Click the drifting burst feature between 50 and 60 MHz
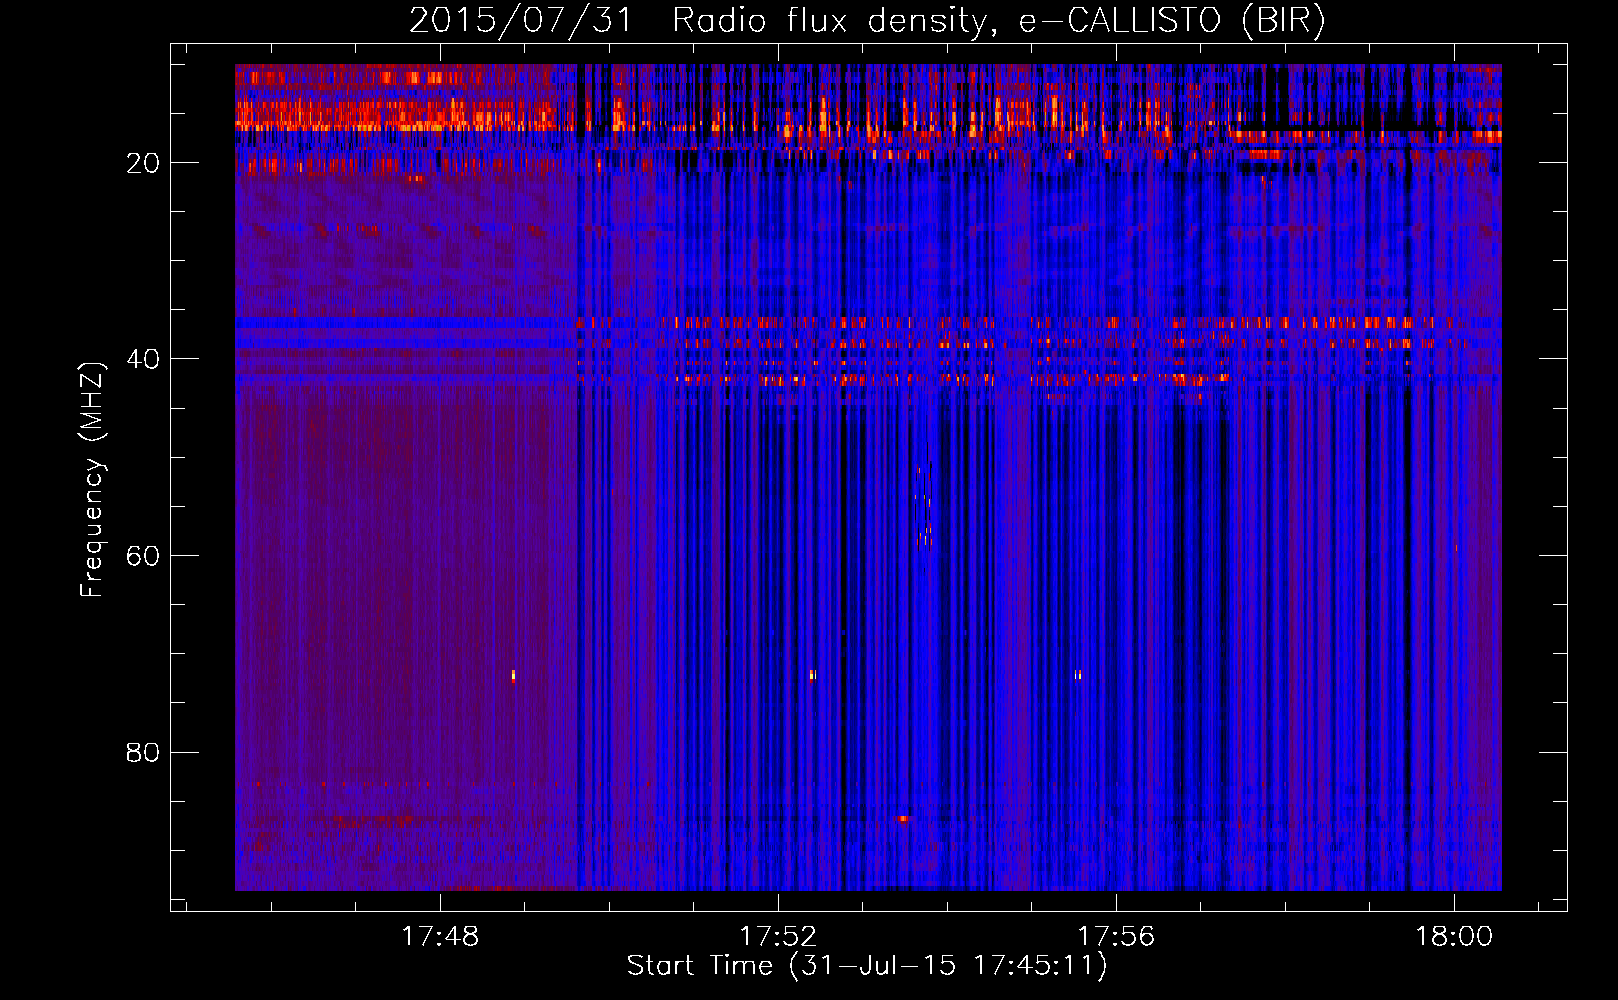This screenshot has height=1000, width=1618. pyautogui.click(x=924, y=505)
